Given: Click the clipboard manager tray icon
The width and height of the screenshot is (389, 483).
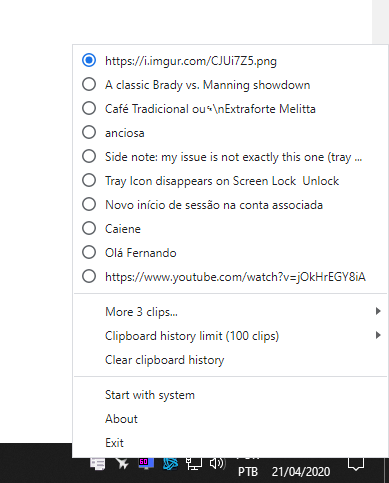Looking at the screenshot, I should (x=98, y=463).
